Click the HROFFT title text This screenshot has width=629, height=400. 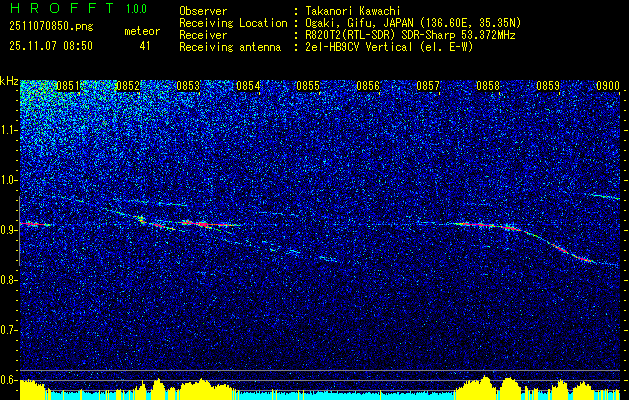pos(63,8)
